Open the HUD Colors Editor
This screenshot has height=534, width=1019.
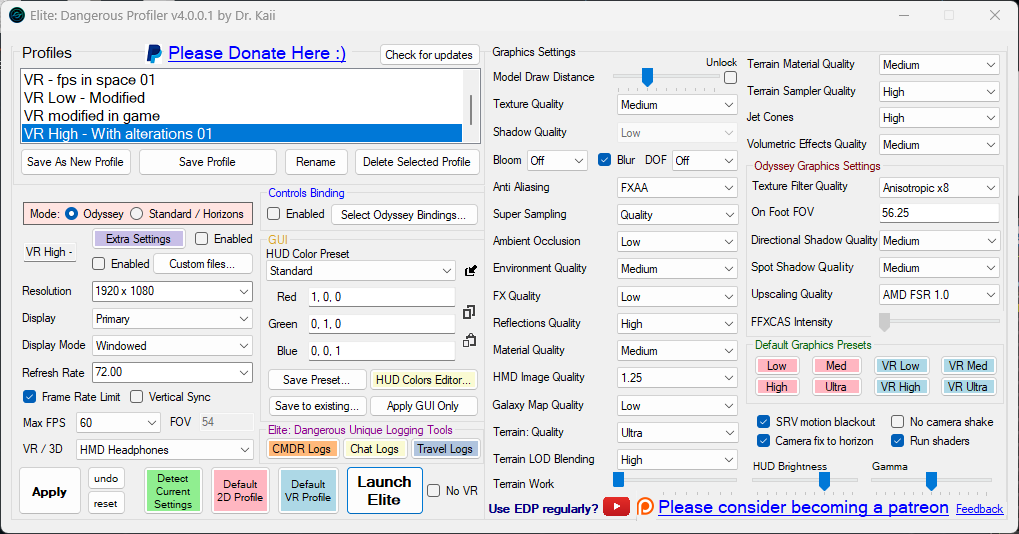(423, 379)
